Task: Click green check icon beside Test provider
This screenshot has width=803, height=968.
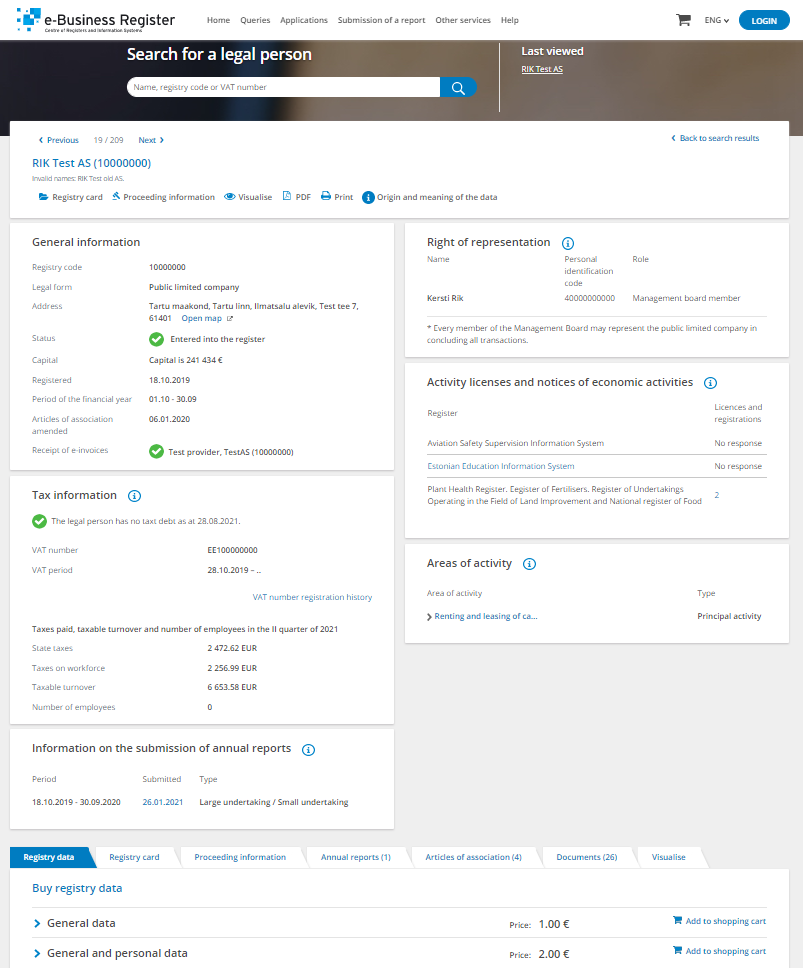Action: 157,451
